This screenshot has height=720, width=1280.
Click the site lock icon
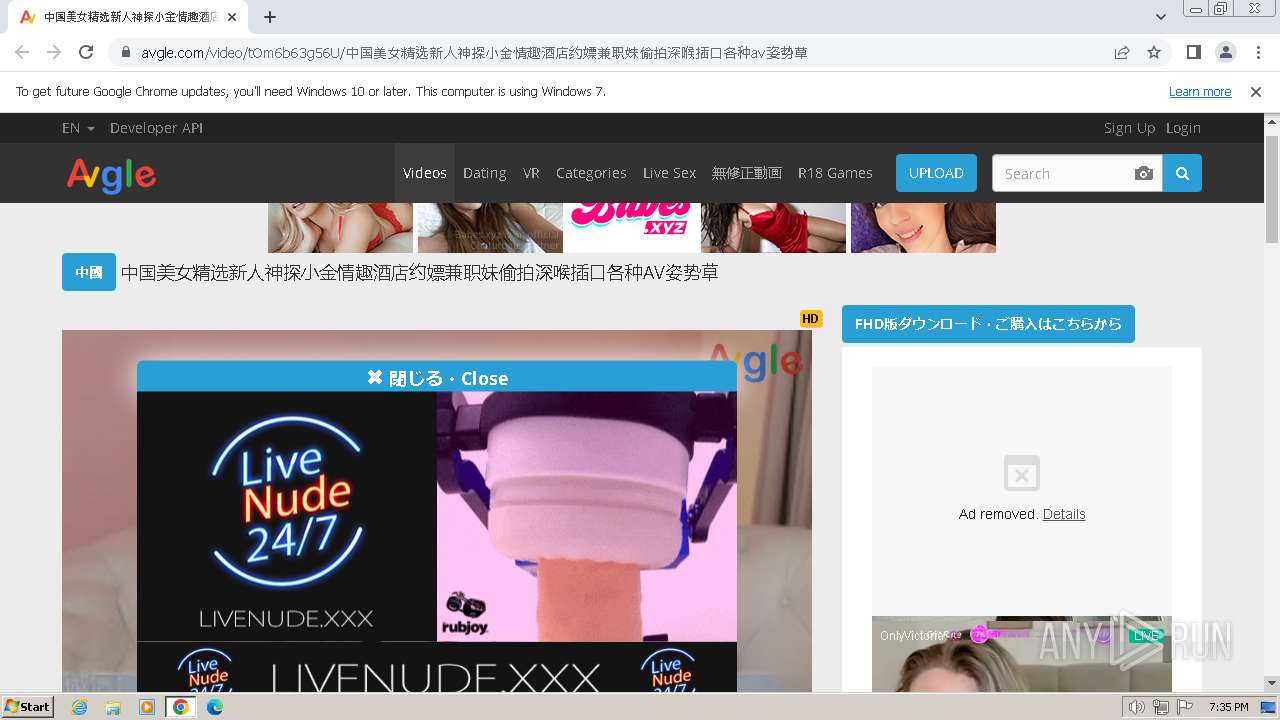click(x=126, y=53)
